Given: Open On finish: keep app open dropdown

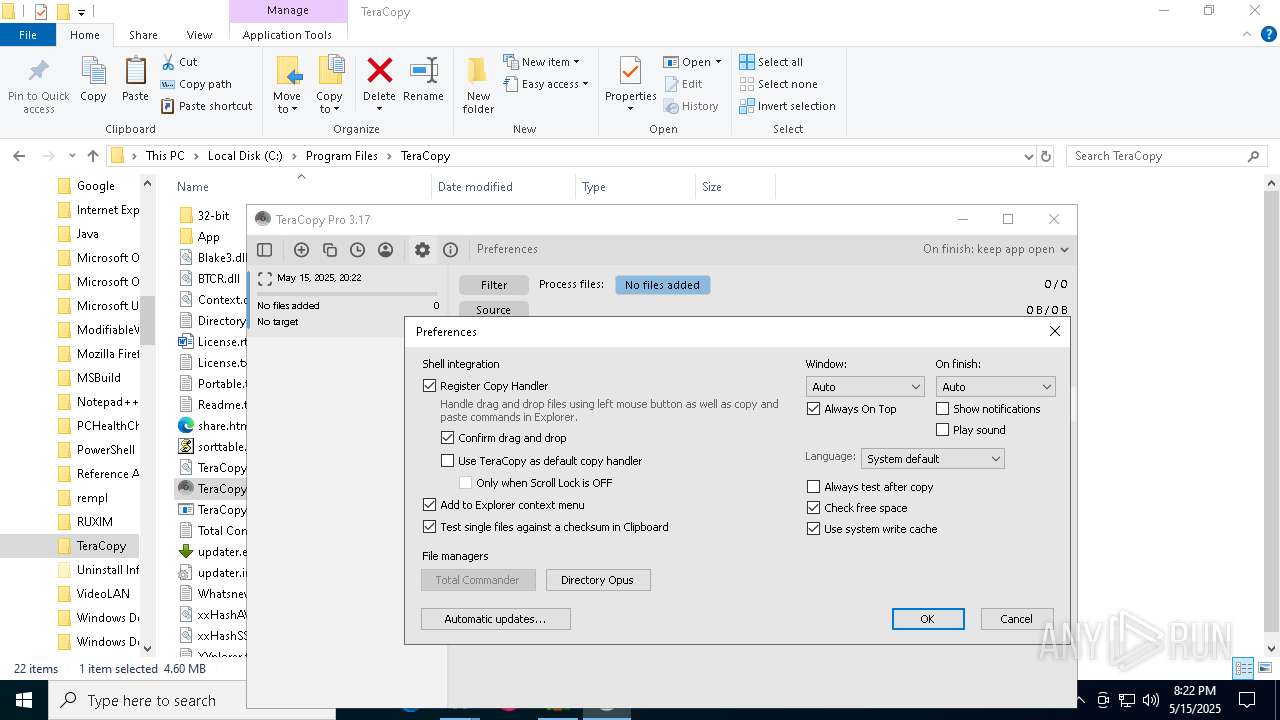Looking at the screenshot, I should pos(996,249).
